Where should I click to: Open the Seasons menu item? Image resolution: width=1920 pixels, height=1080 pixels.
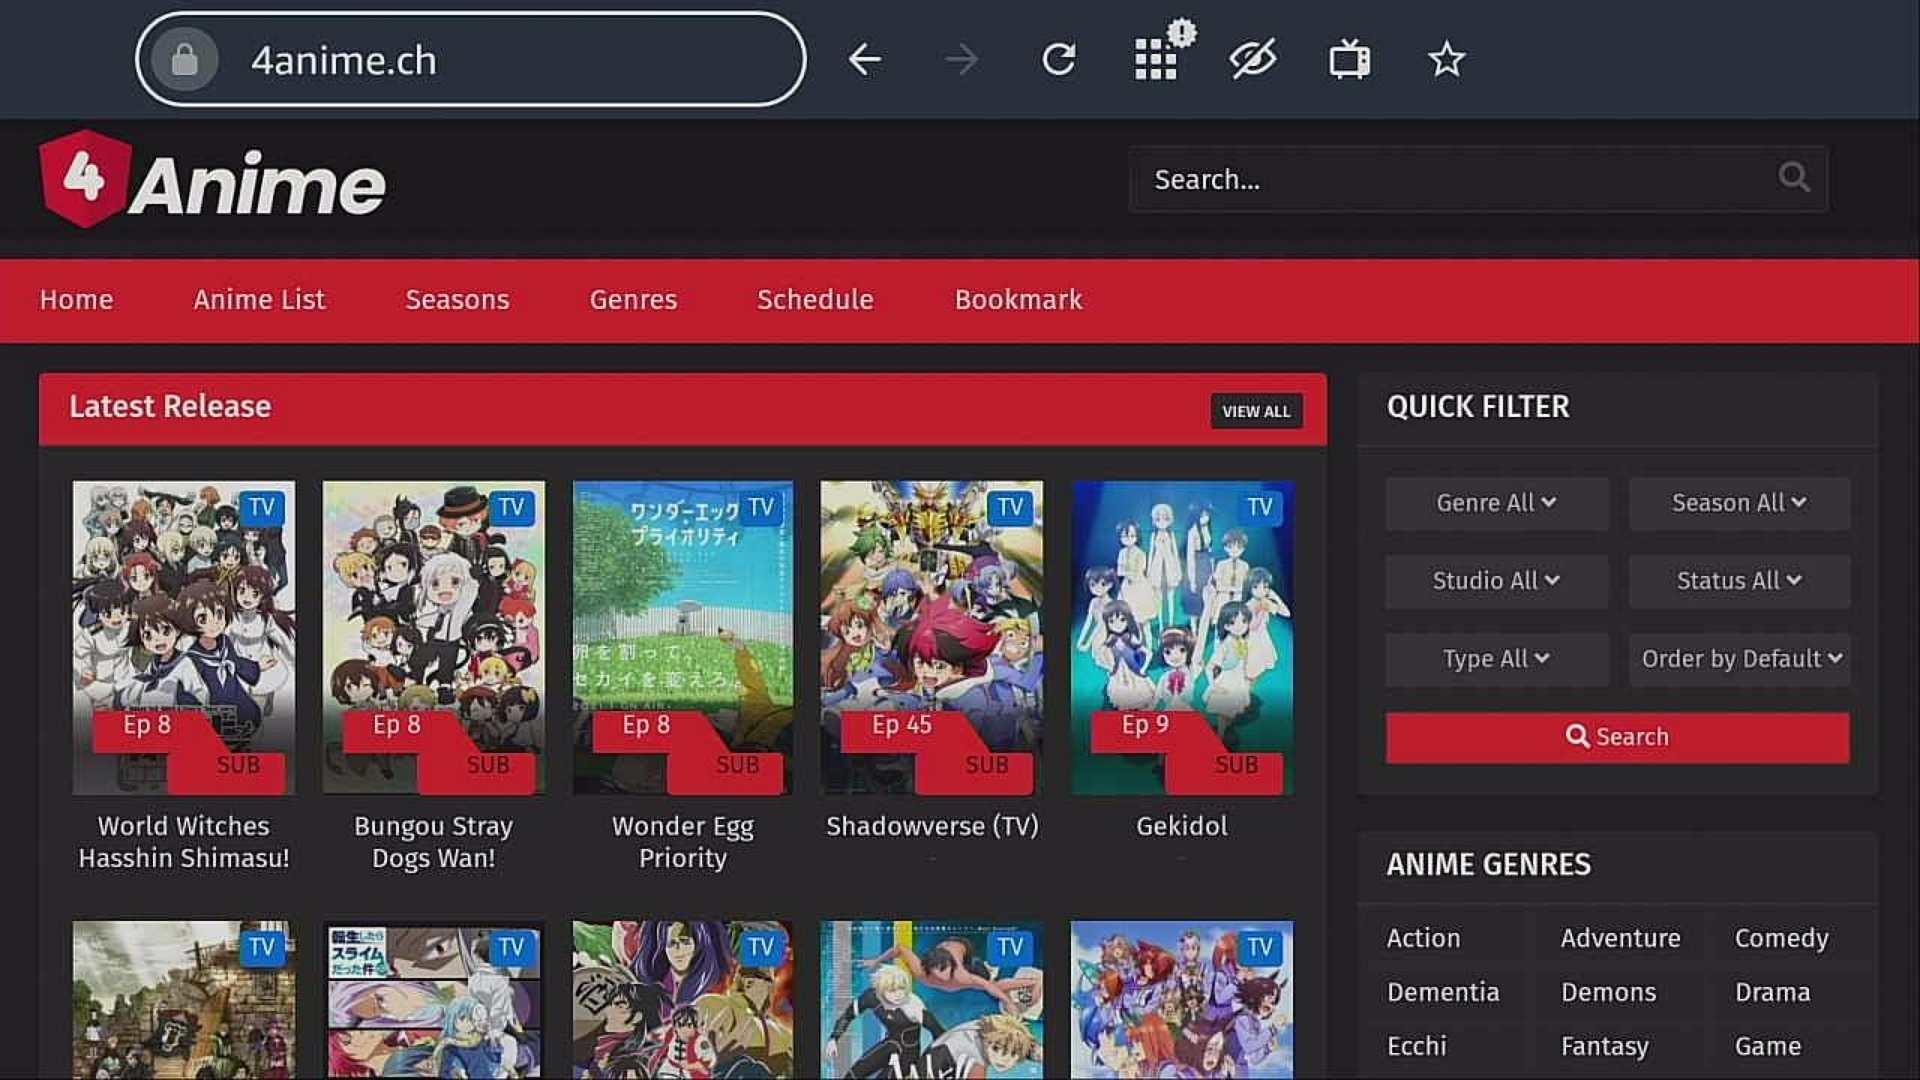(x=457, y=299)
